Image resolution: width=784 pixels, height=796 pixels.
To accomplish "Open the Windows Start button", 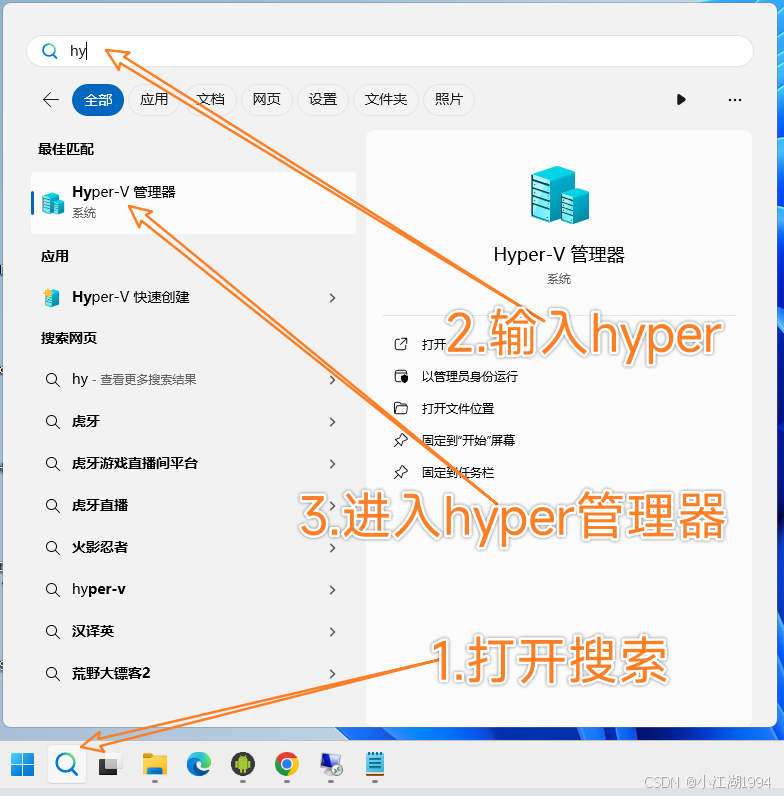I will point(23,764).
